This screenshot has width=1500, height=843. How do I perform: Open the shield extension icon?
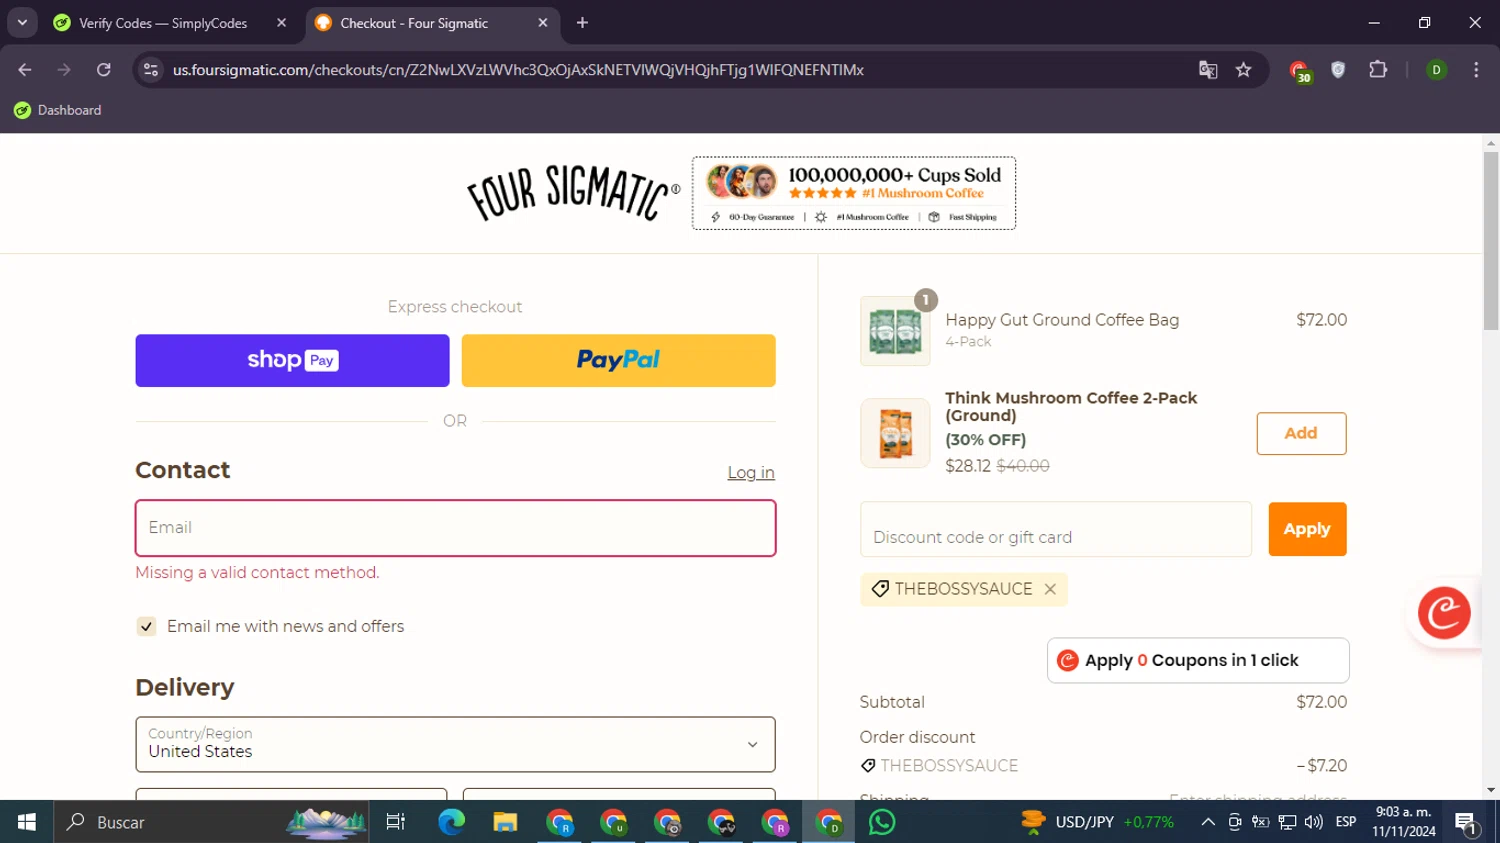coord(1338,70)
